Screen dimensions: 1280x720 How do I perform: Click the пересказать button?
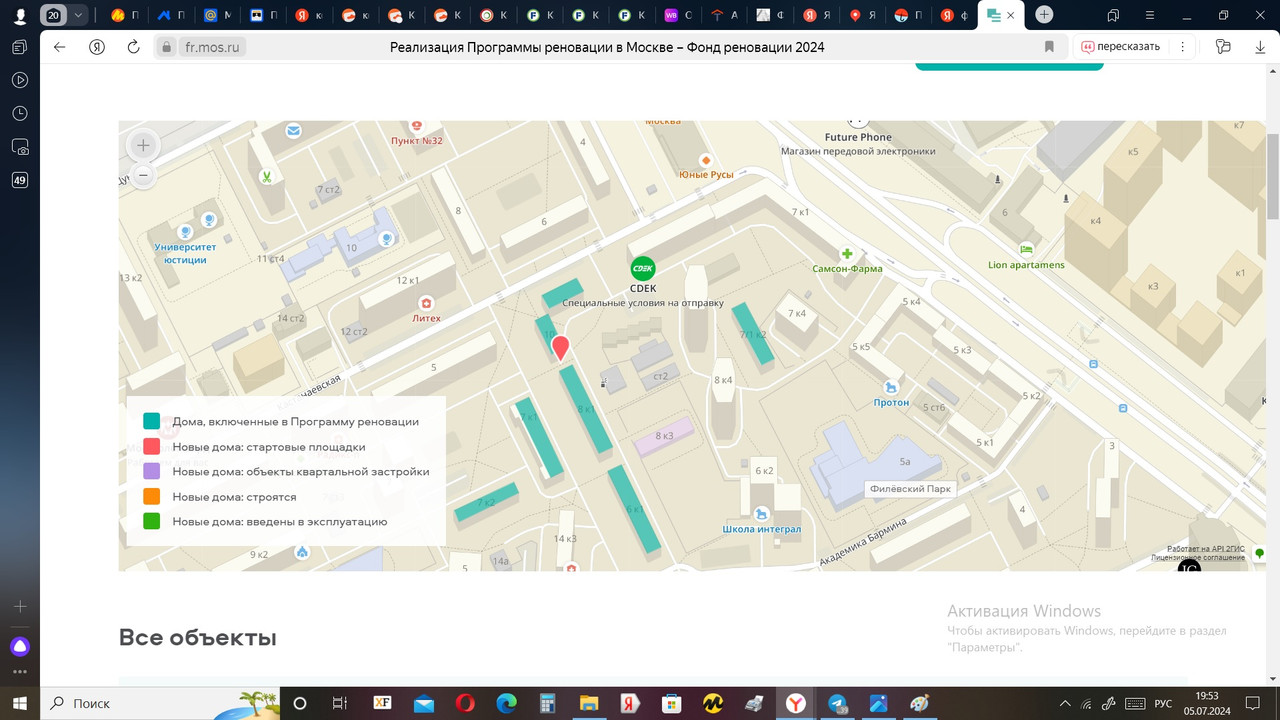point(1121,47)
